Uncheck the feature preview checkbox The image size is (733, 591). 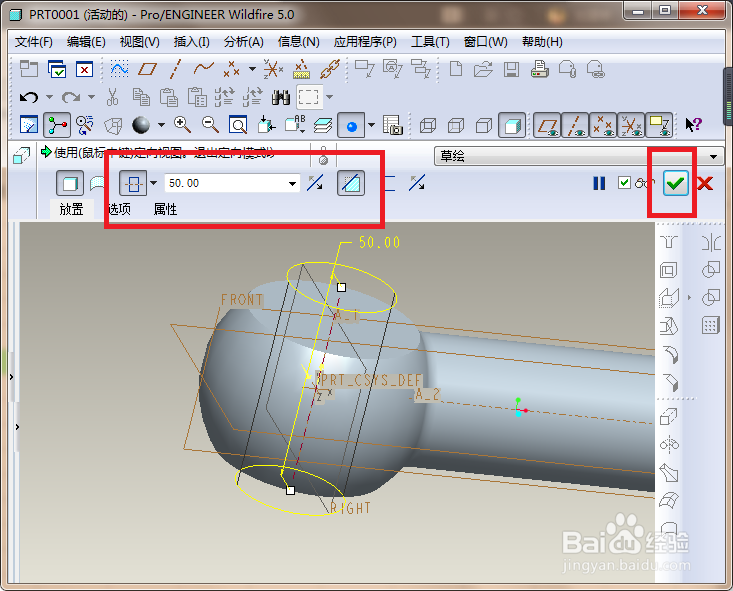(x=625, y=182)
